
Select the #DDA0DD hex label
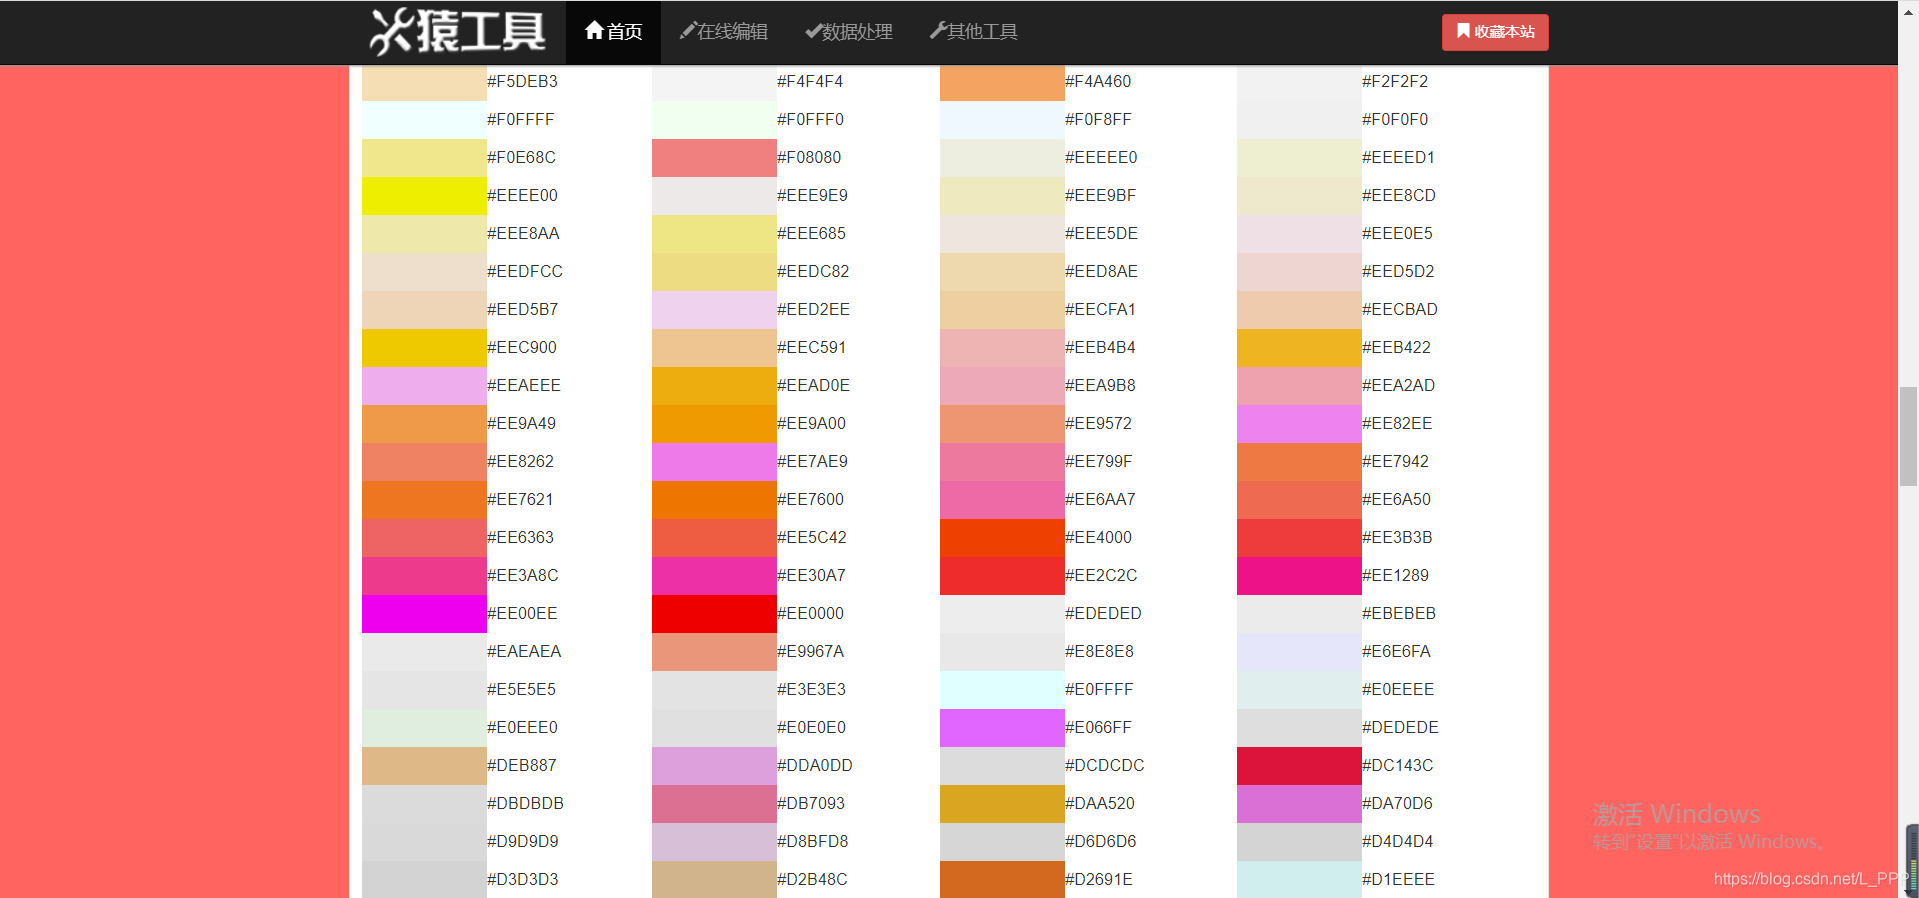pyautogui.click(x=815, y=766)
